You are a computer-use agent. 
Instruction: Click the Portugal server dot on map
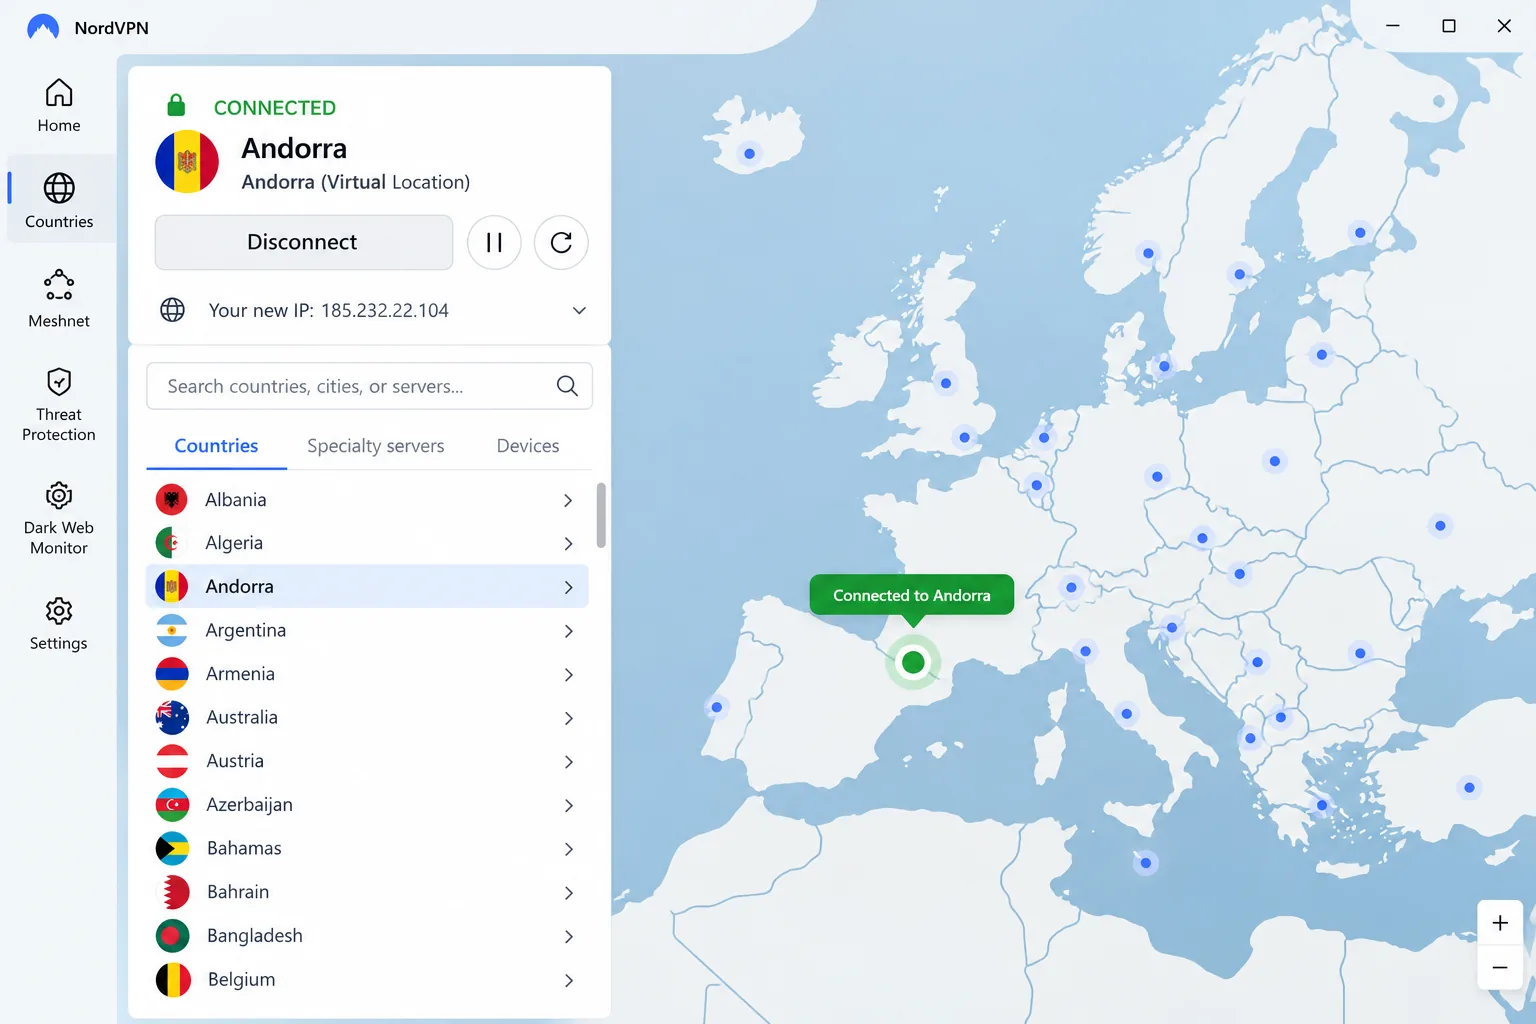pyautogui.click(x=716, y=708)
